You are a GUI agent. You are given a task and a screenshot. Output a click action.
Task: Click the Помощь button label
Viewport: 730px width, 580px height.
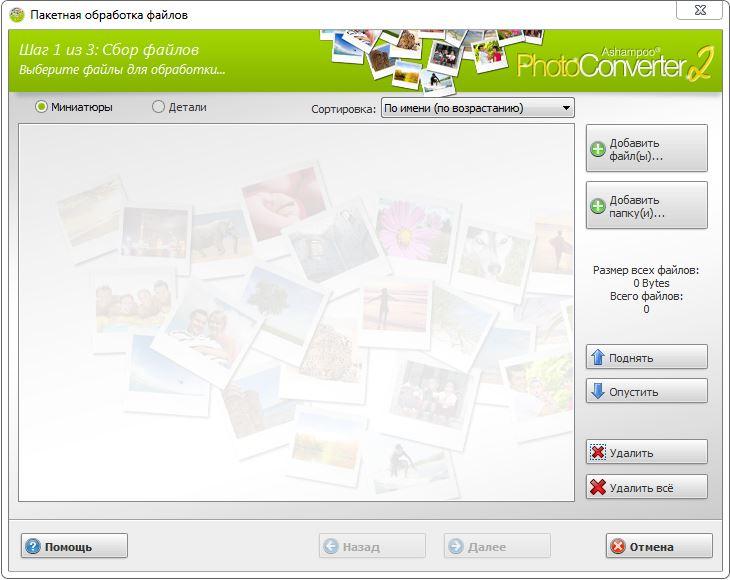click(68, 547)
